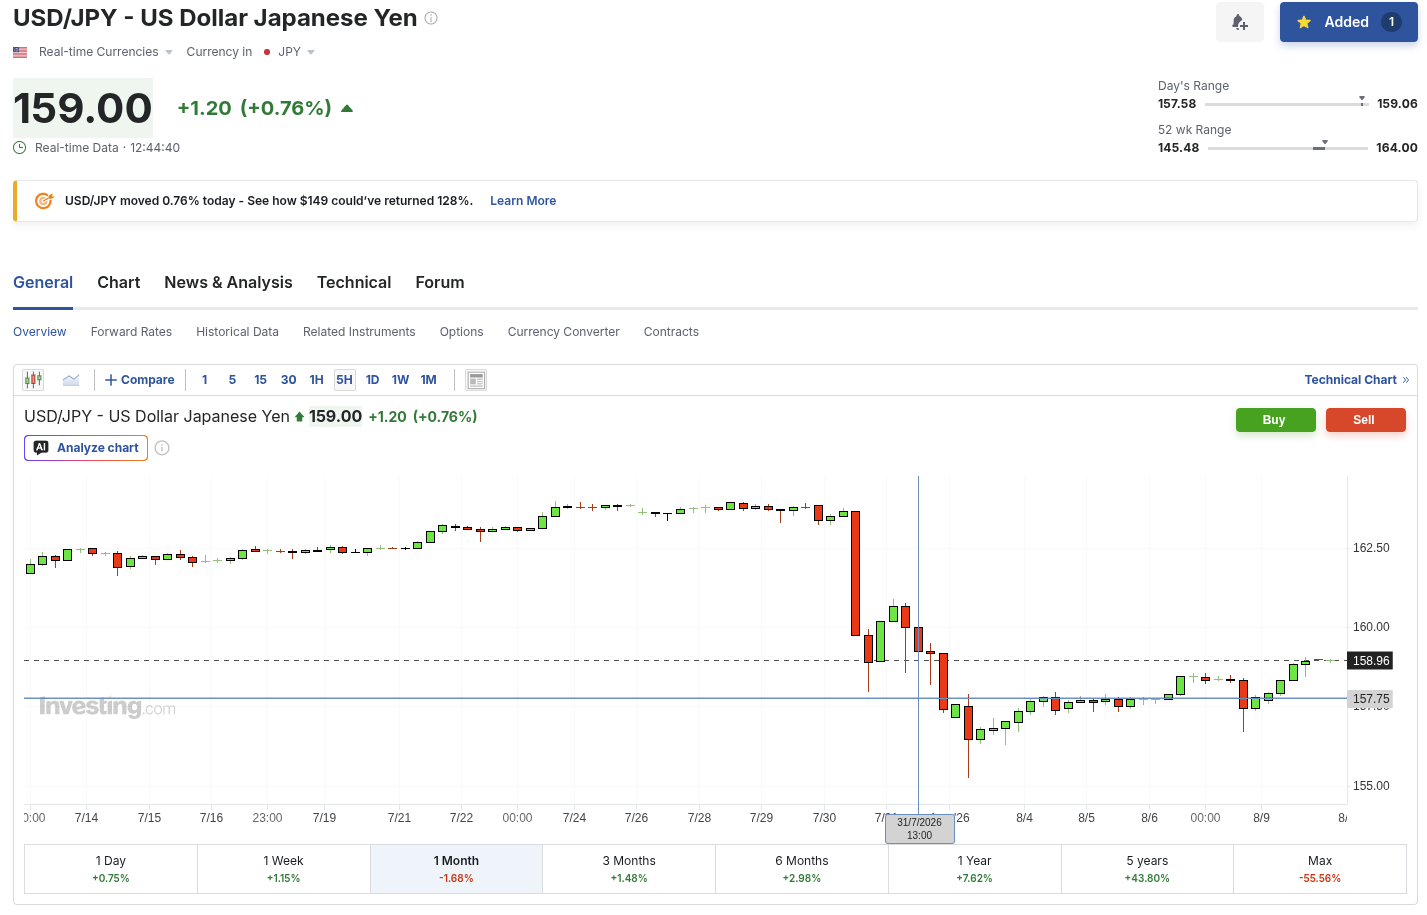The width and height of the screenshot is (1427, 915).
Task: Open the Real-time Currencies dropdown
Action: coord(105,52)
